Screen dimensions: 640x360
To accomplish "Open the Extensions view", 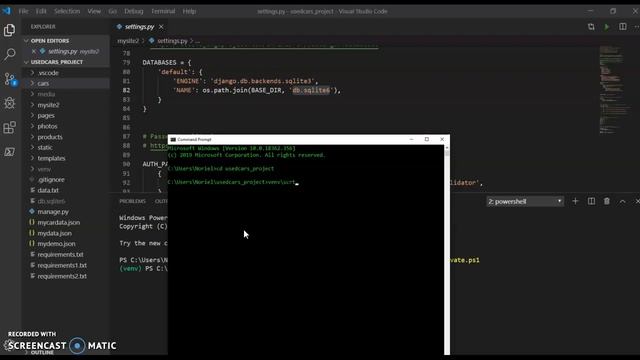I will click(x=9, y=127).
